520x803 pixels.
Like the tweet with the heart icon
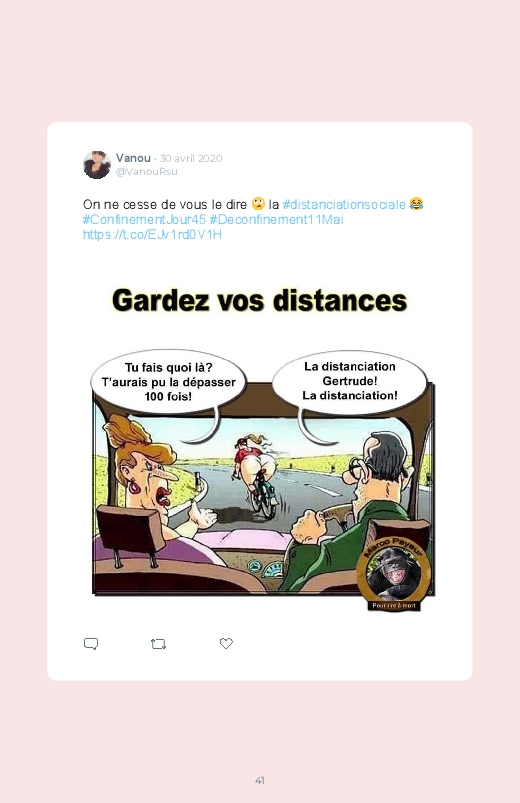point(226,643)
